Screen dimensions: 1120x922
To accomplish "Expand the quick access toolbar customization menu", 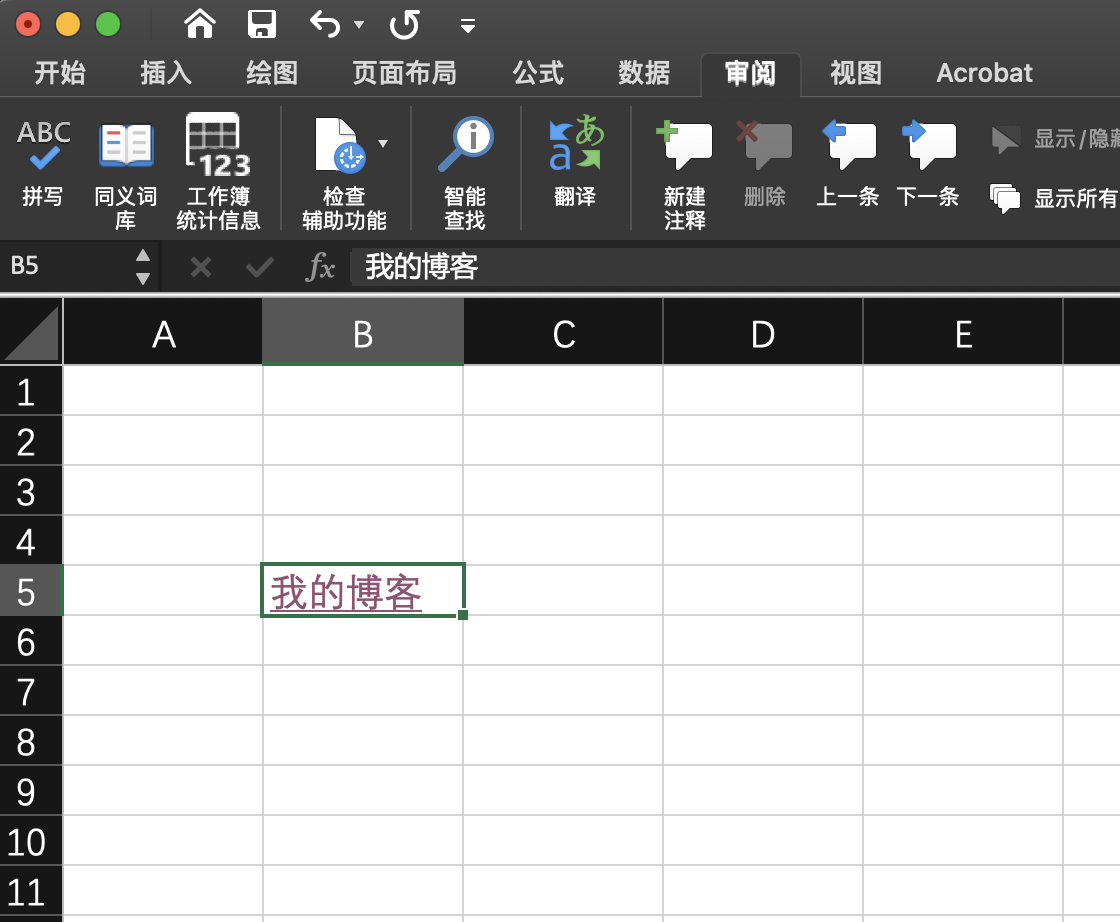I will coord(467,27).
